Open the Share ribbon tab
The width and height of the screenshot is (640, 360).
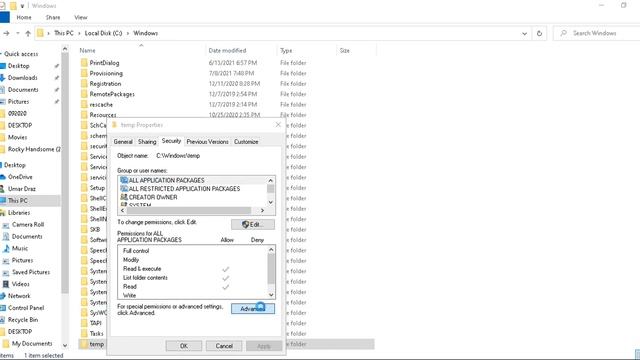click(x=53, y=18)
